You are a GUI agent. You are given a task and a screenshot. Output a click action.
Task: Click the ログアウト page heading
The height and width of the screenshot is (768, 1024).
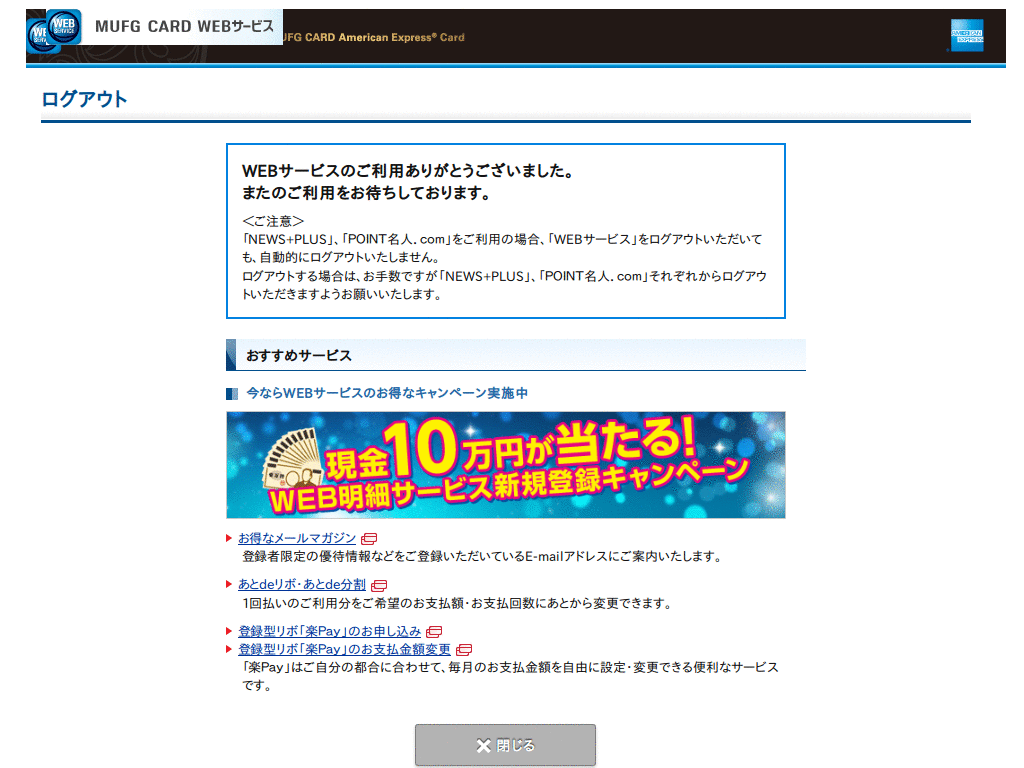(x=84, y=99)
